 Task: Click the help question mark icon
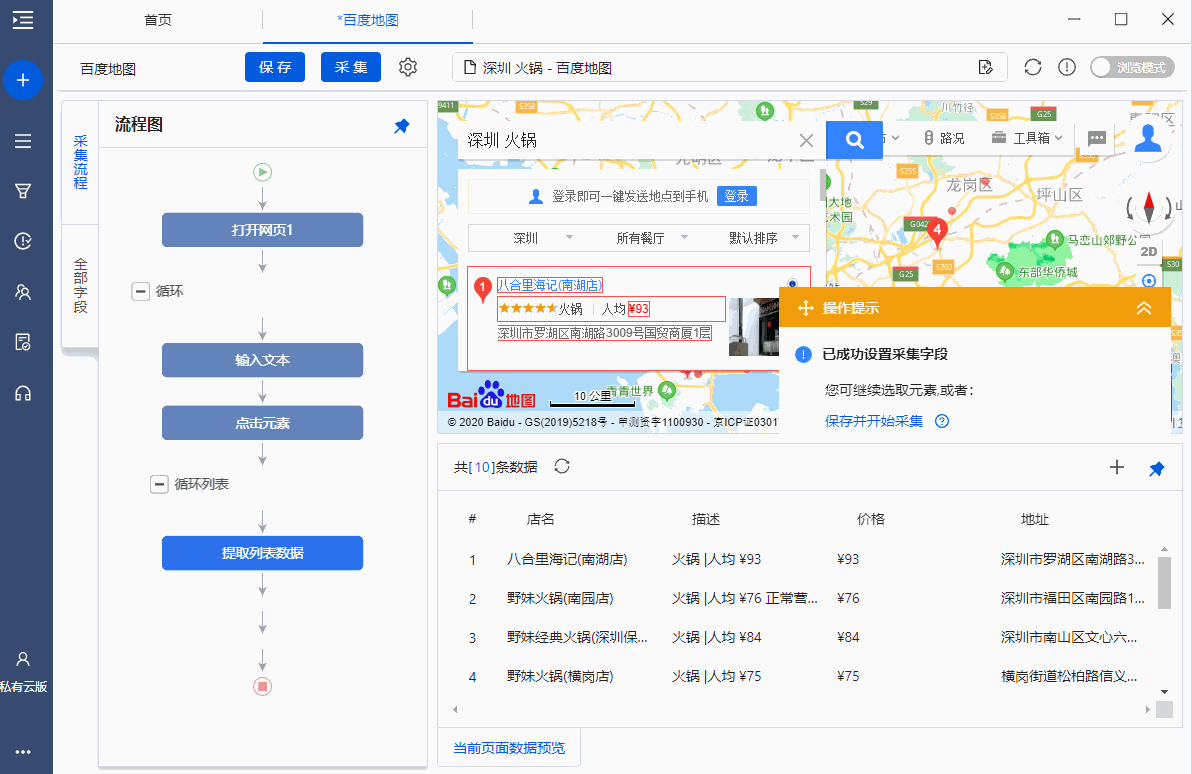(942, 421)
